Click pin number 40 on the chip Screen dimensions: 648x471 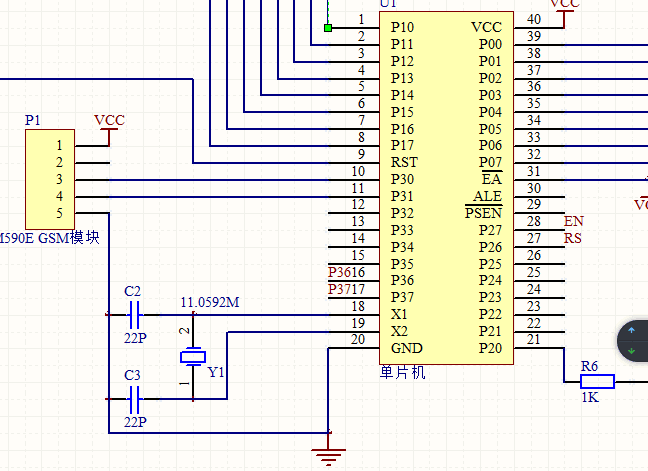coord(534,19)
